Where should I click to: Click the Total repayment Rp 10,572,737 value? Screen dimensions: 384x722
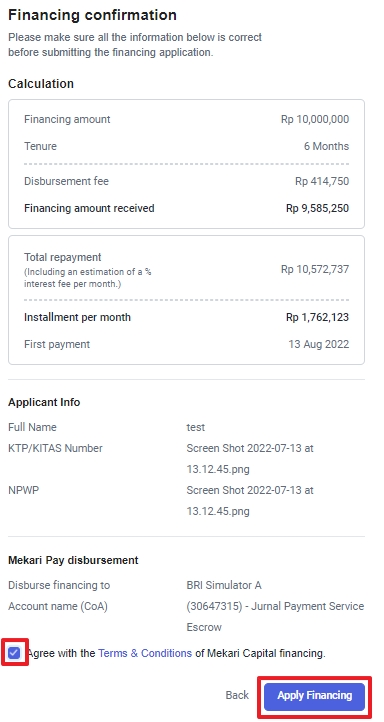315,269
